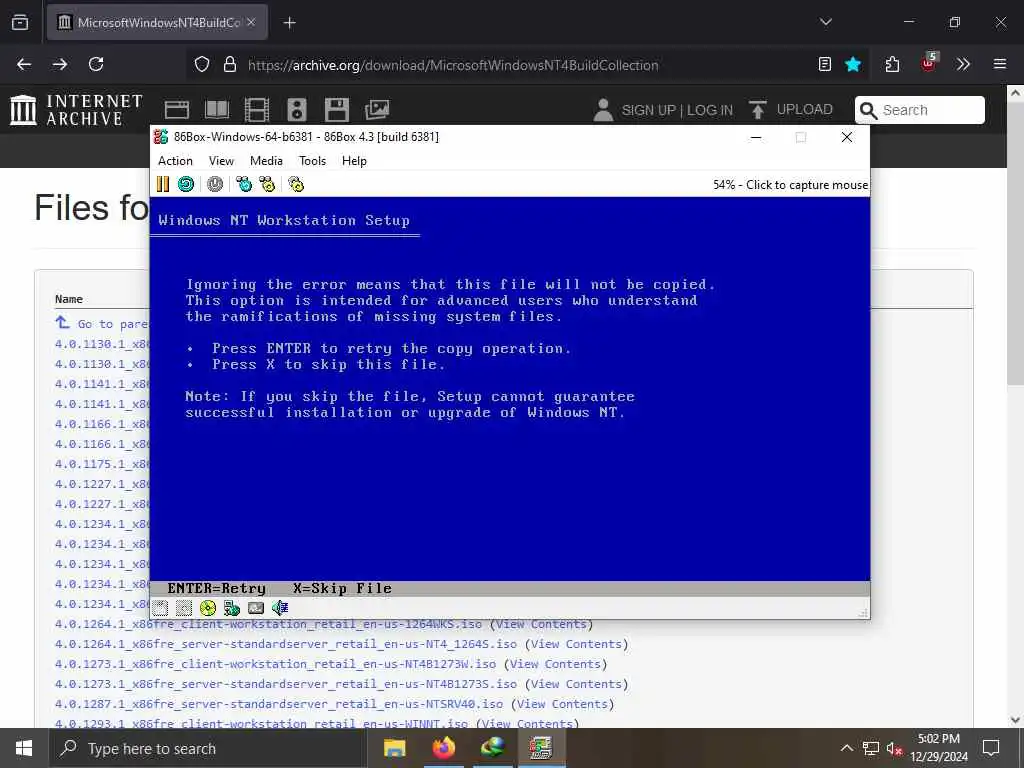Open the Internet Archive software floppy icon
This screenshot has width=1024, height=768.
[x=337, y=110]
